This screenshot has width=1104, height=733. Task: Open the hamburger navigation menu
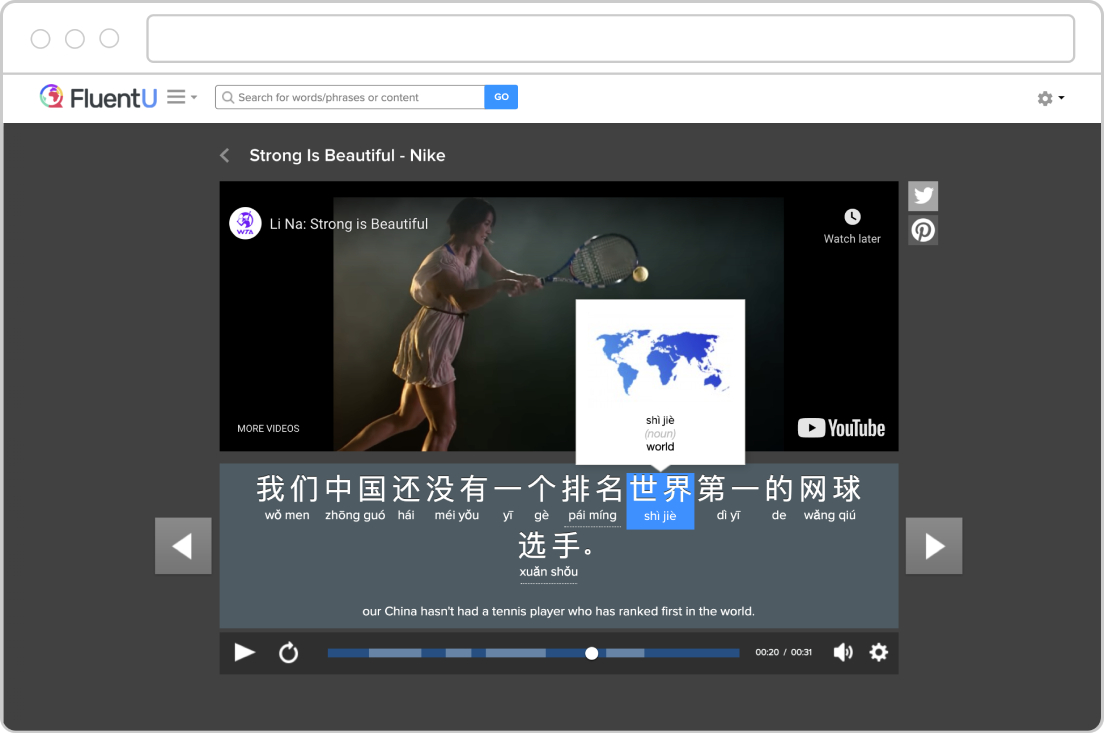click(x=175, y=97)
